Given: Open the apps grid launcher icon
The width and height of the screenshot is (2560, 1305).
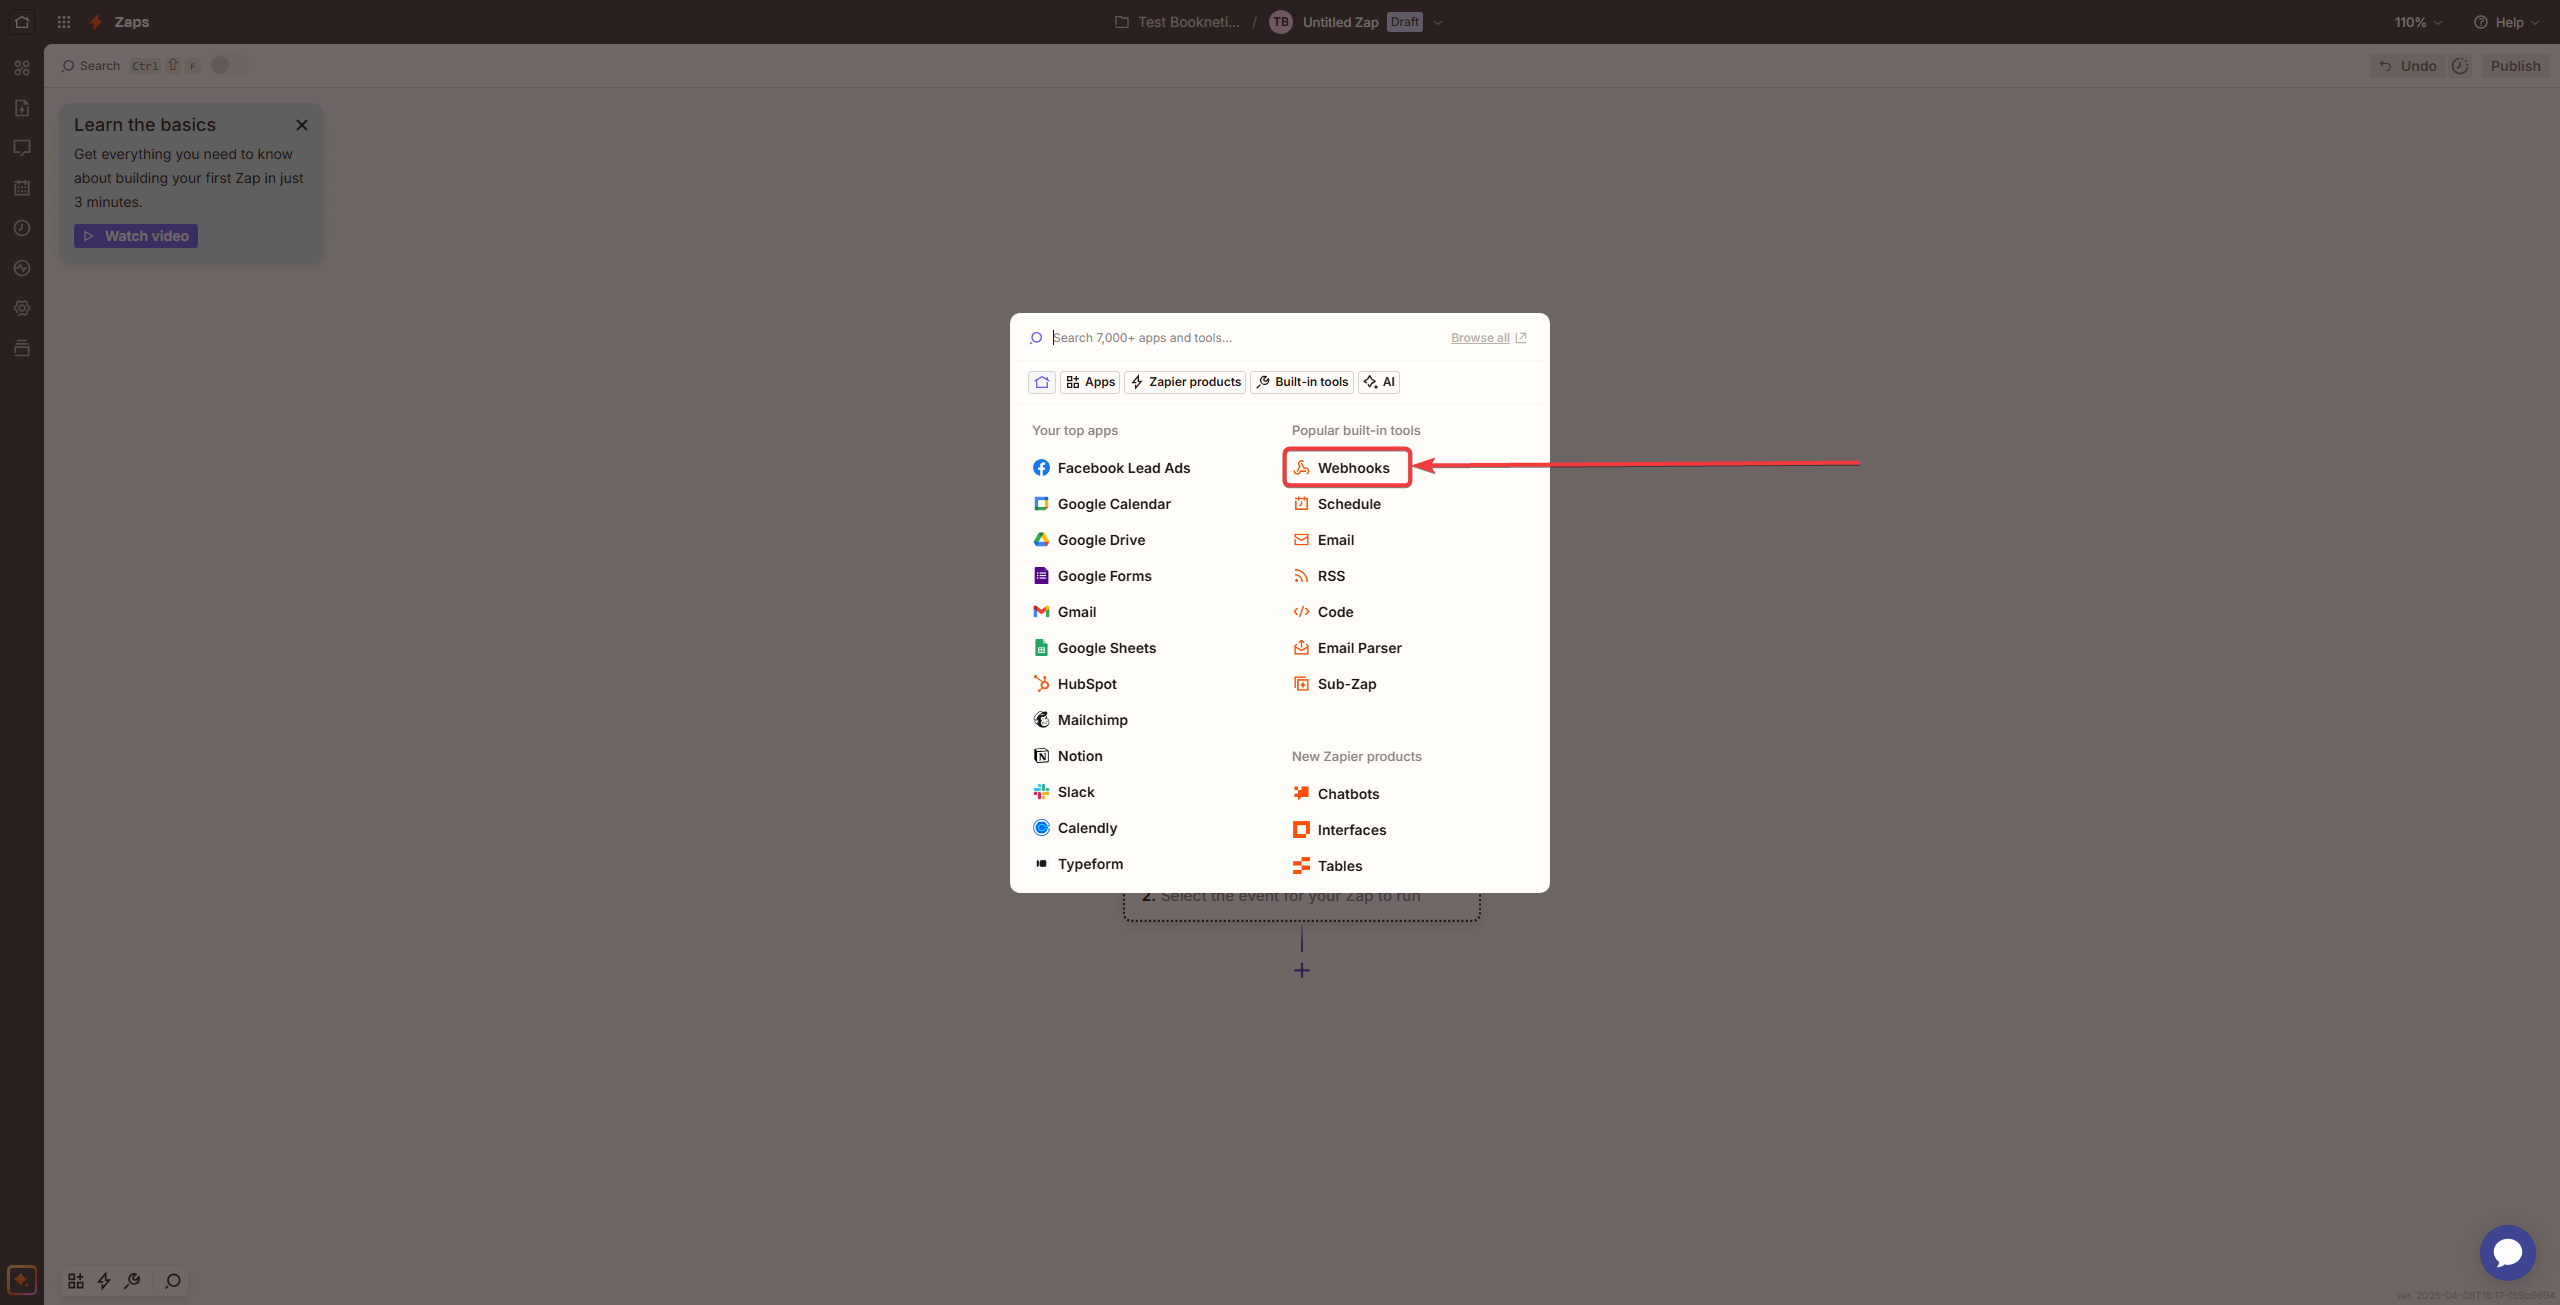Looking at the screenshot, I should click(x=64, y=22).
